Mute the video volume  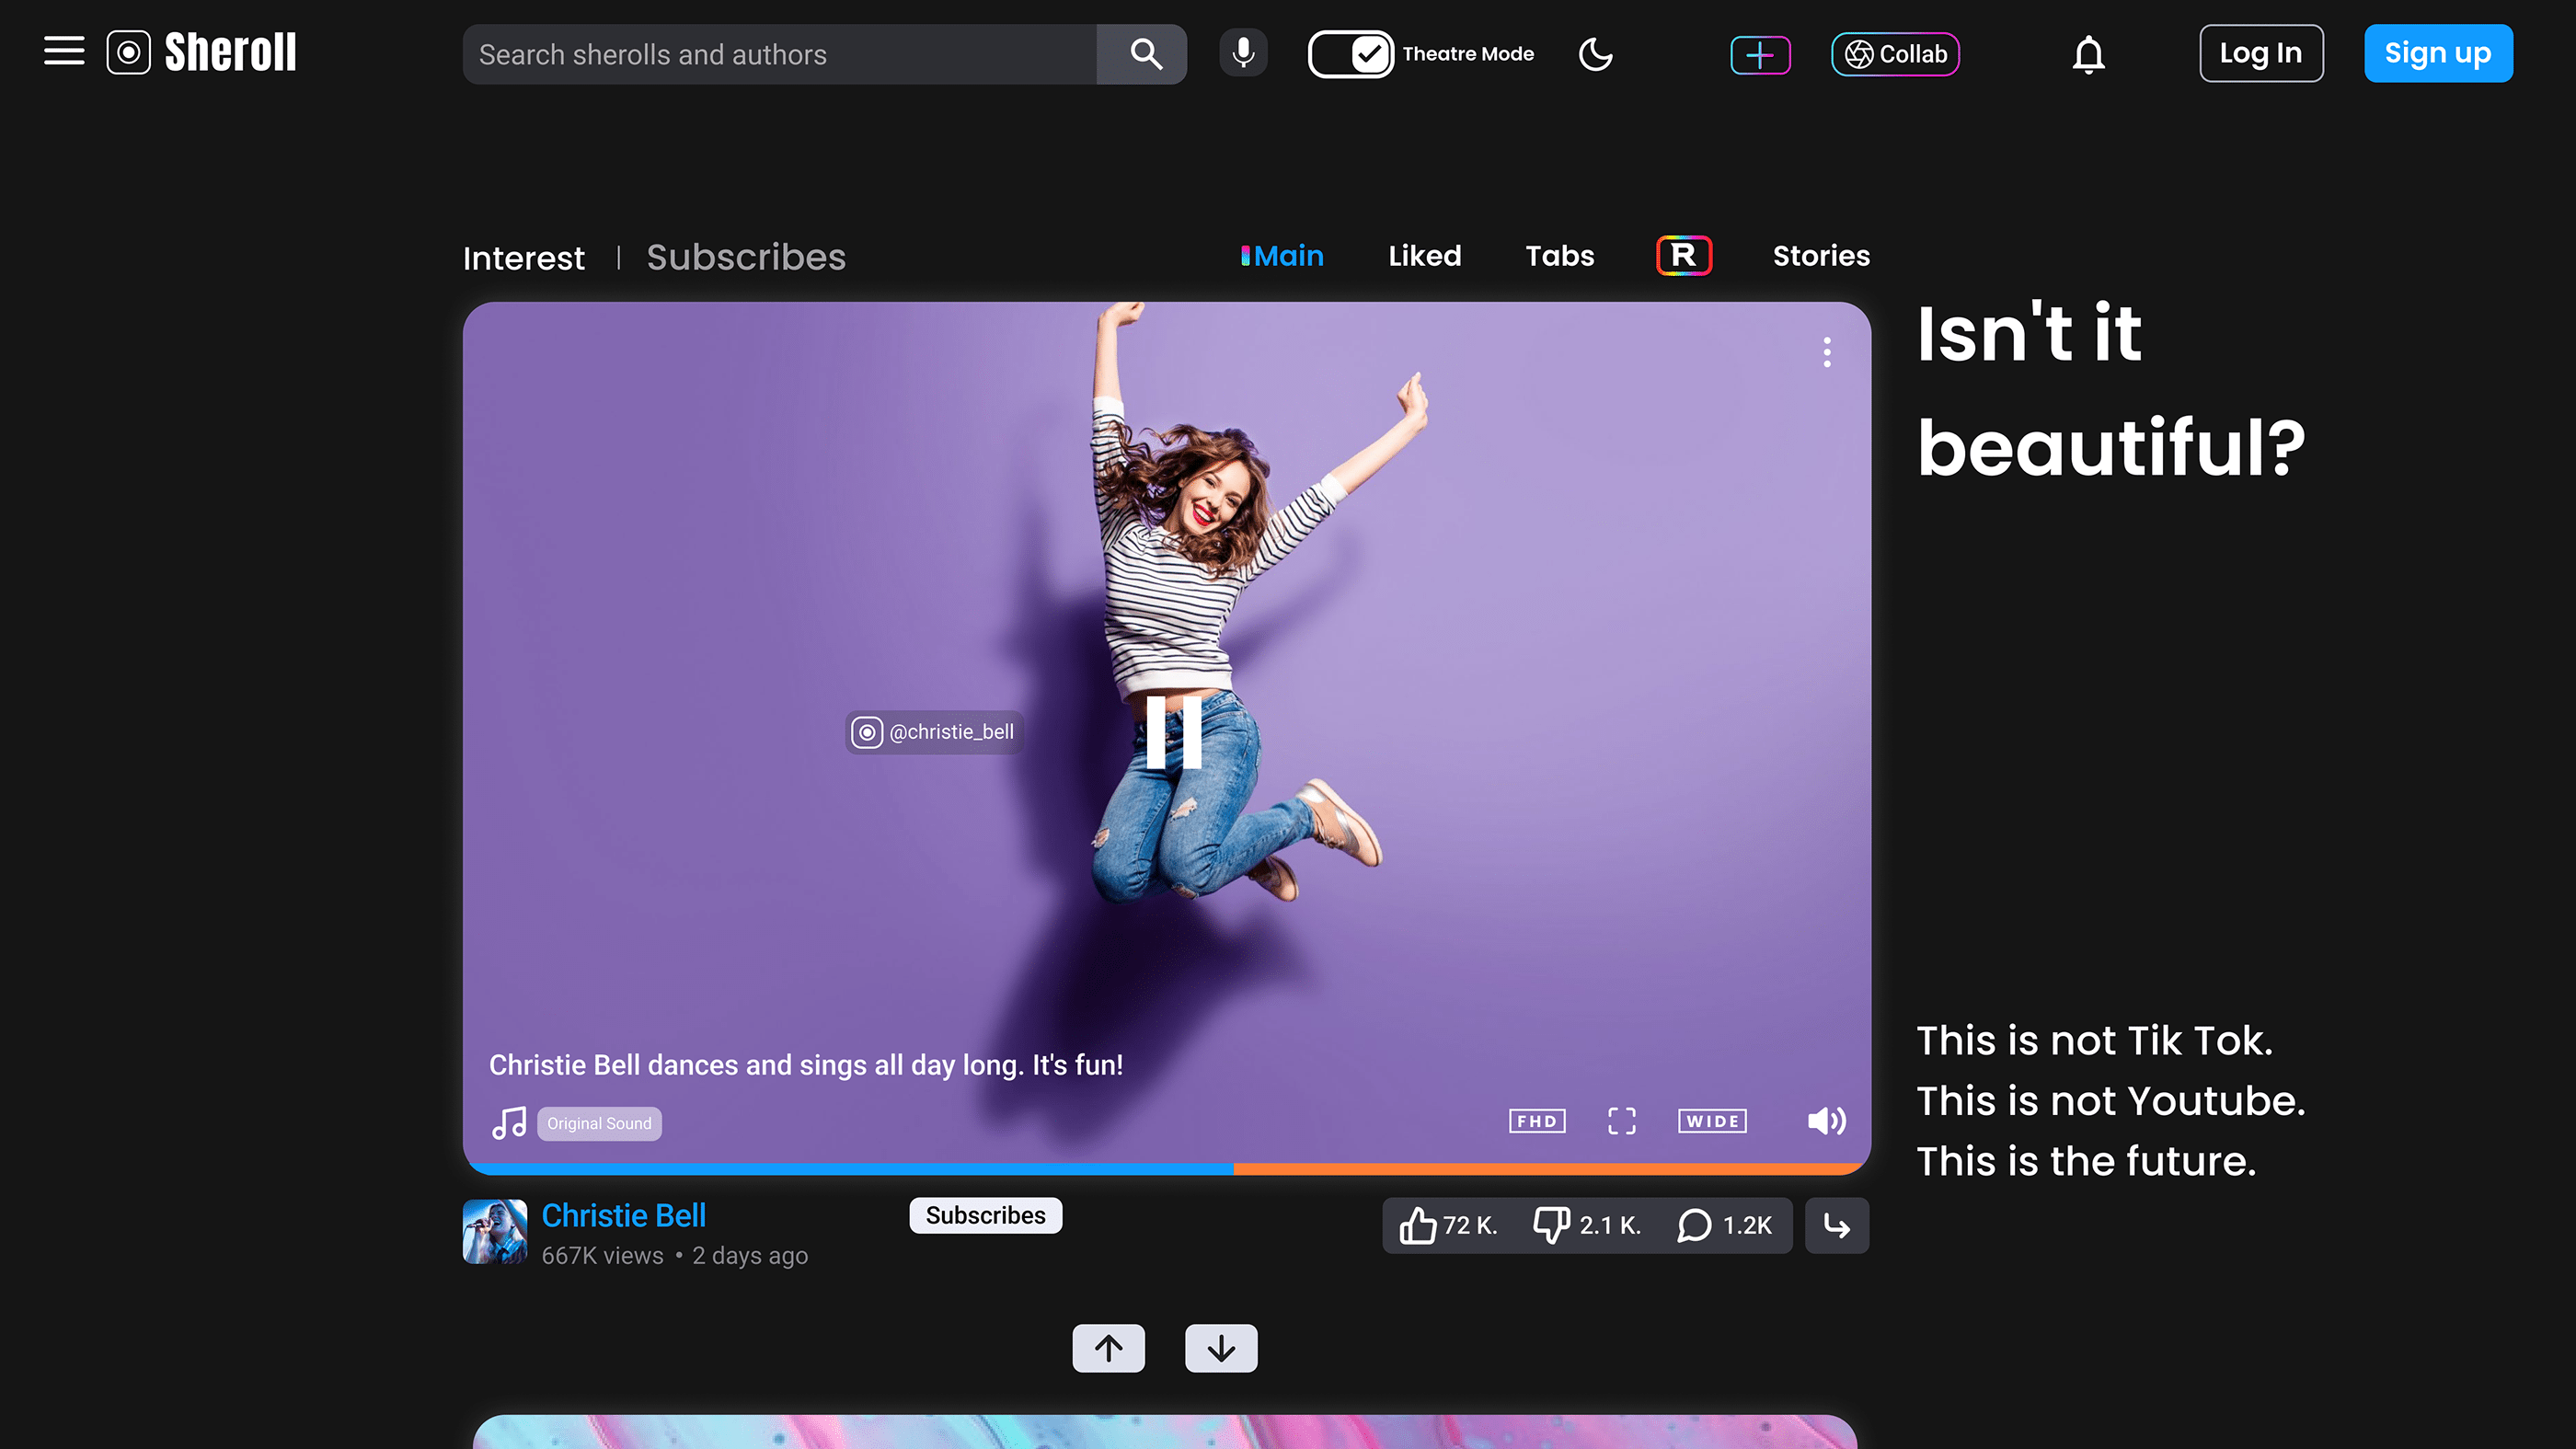tap(1826, 1121)
